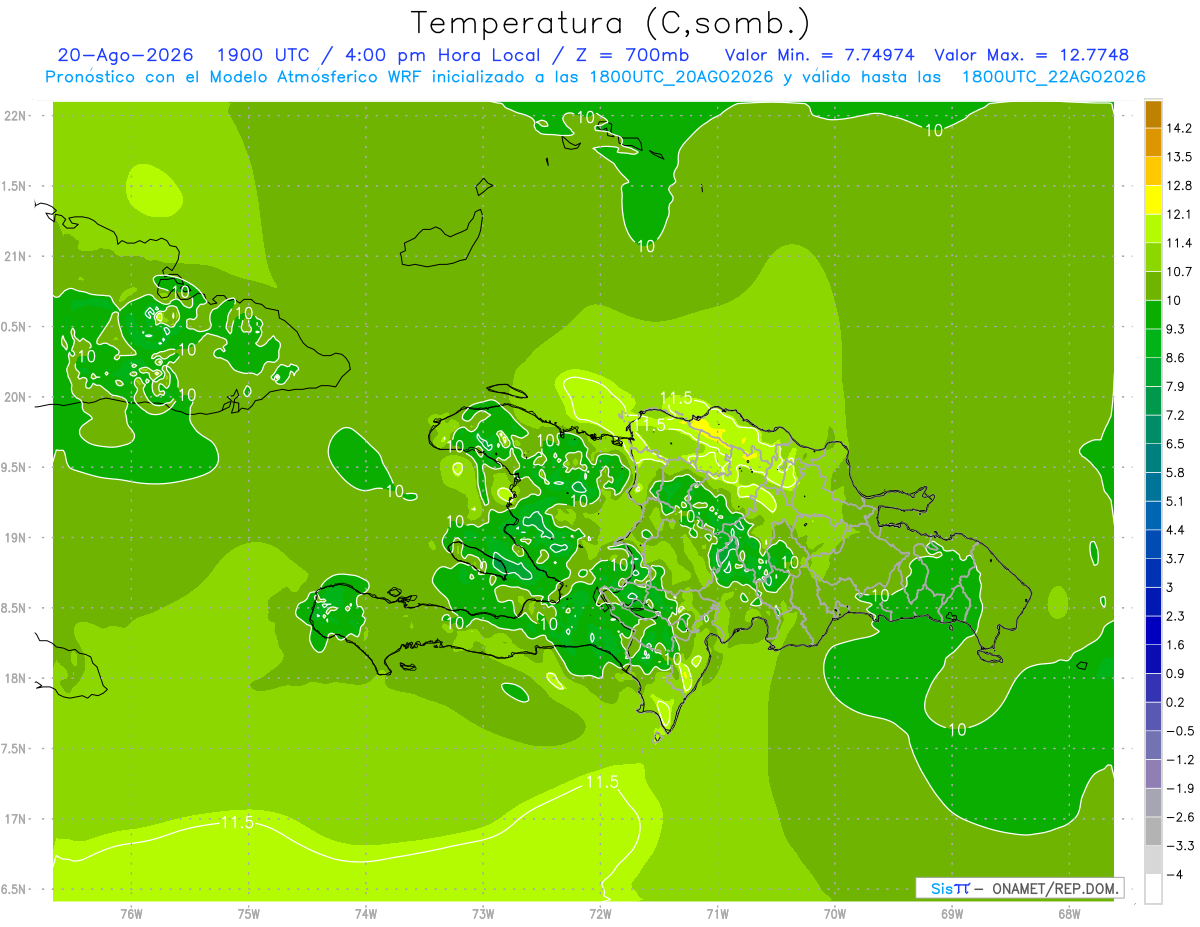Screen dimensions: 1200x927
Task: Click the "-3.3" legend value
Action: pos(1180,846)
